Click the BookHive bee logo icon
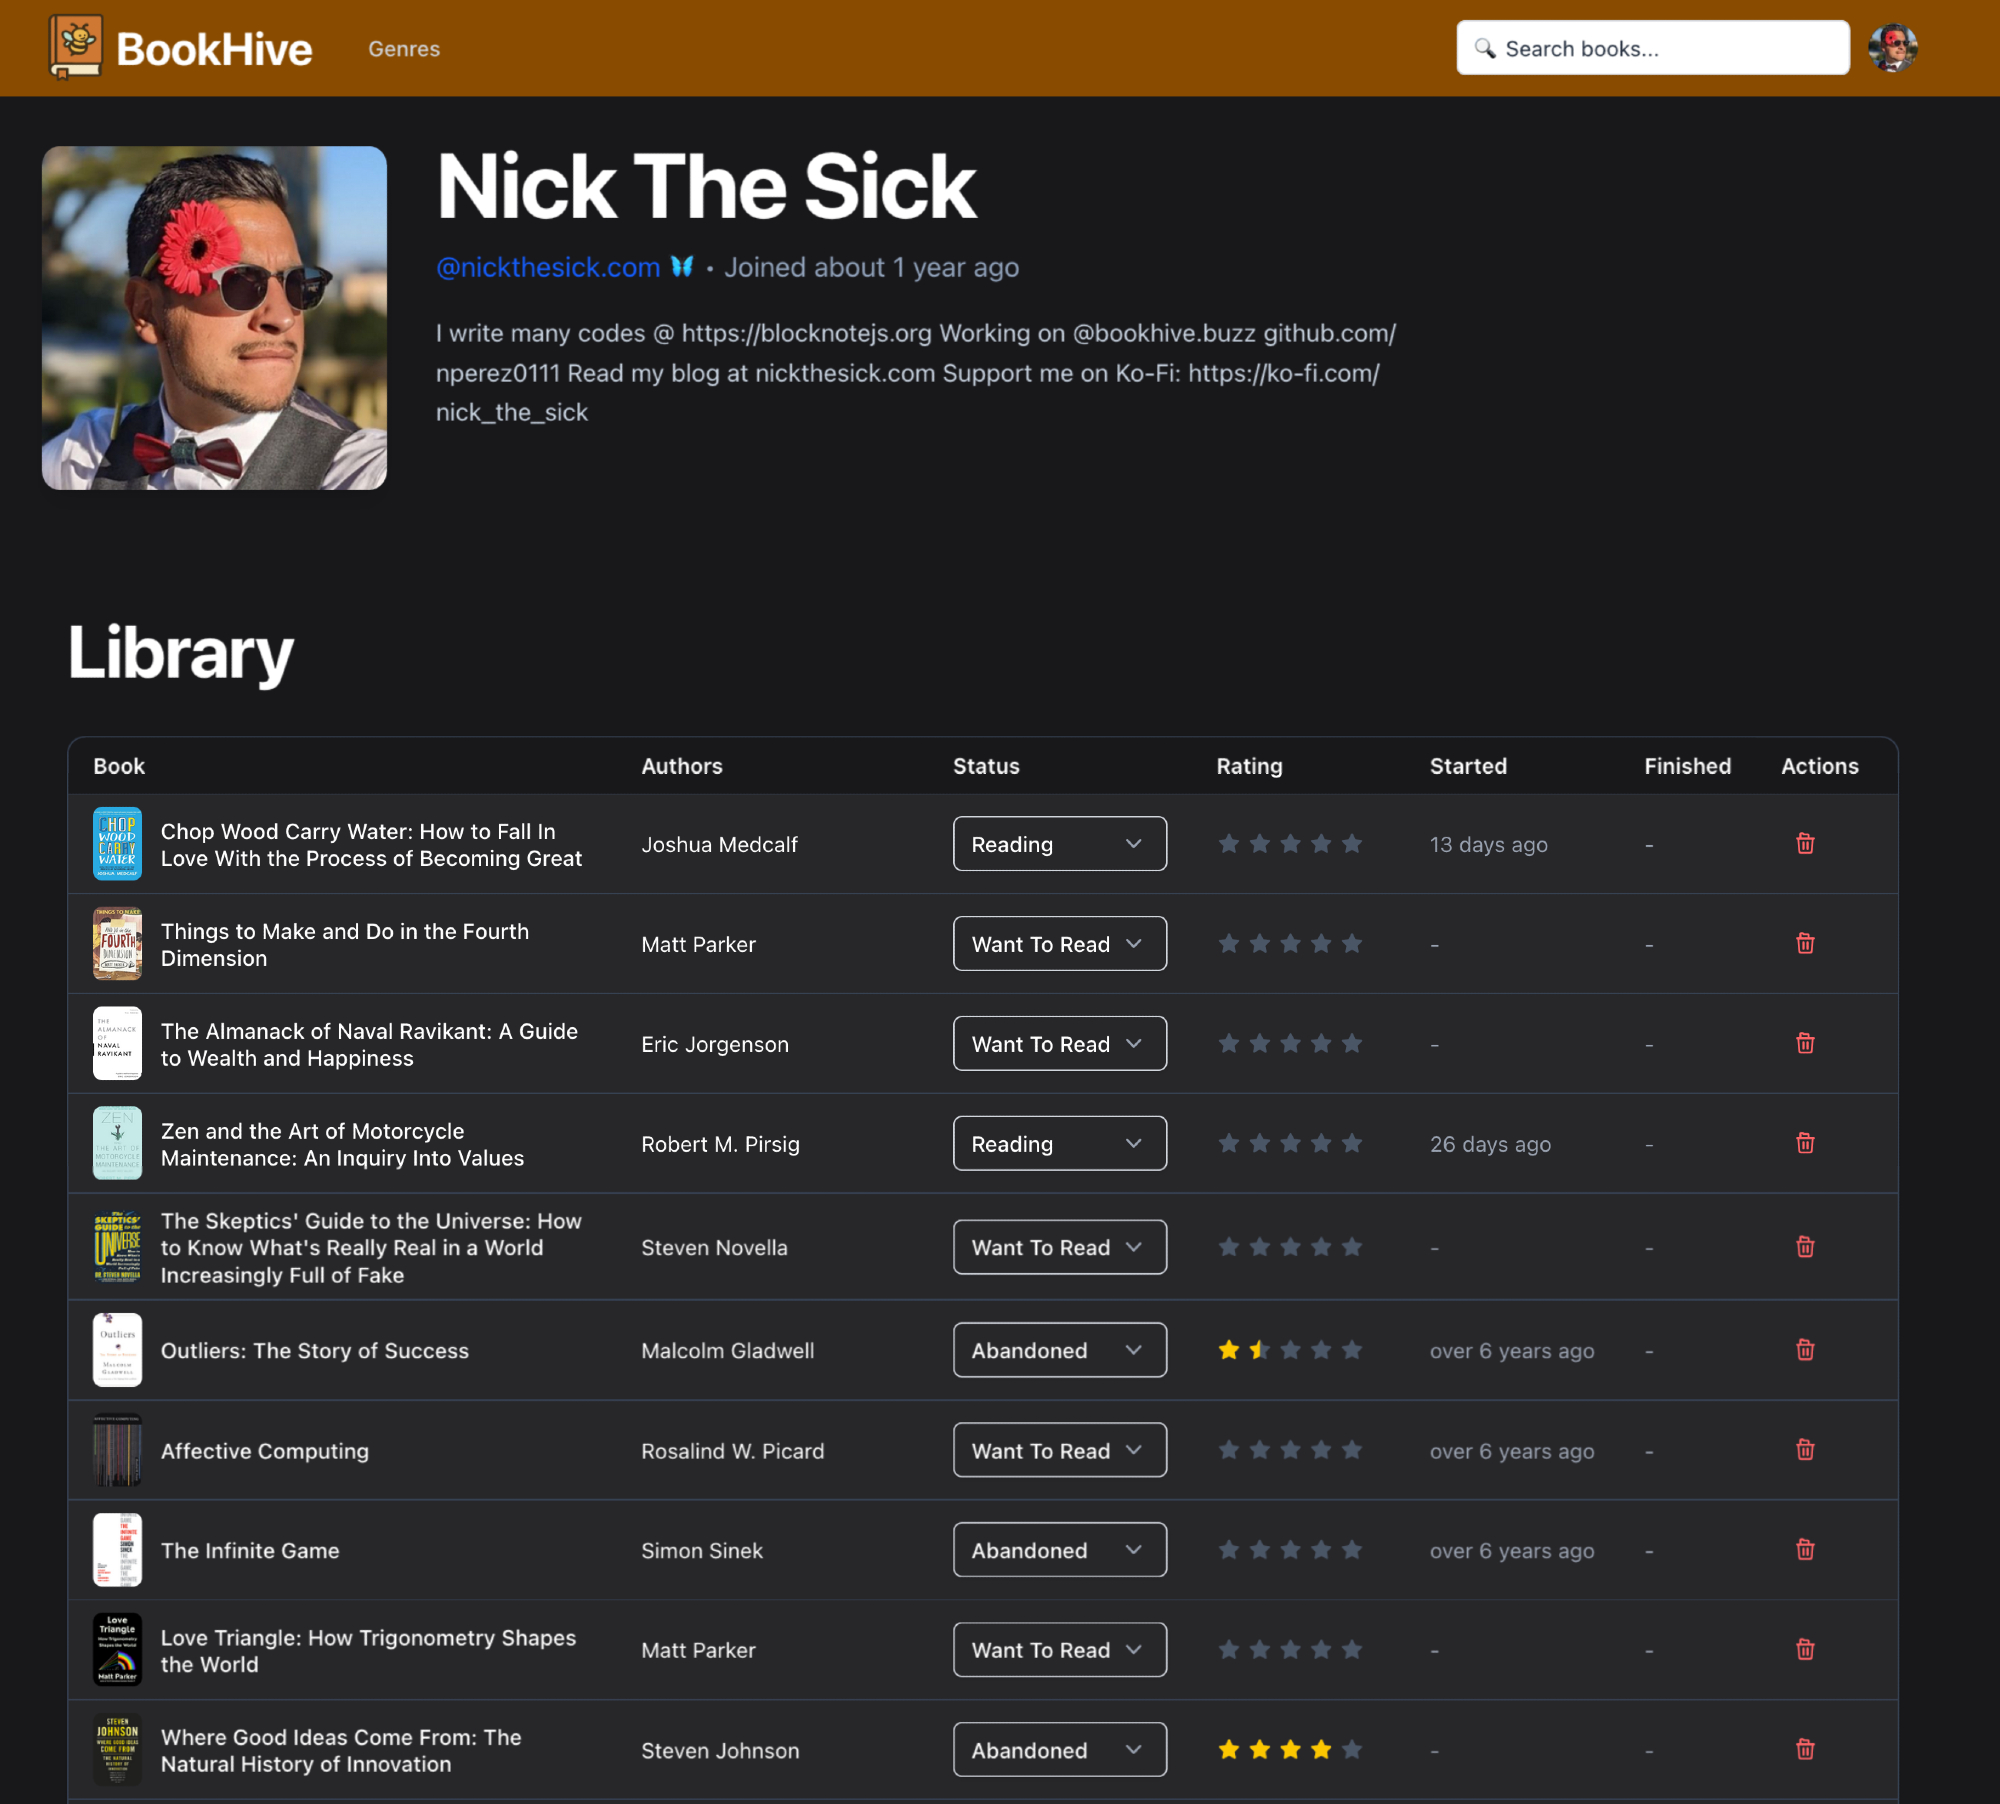The image size is (2000, 1804). [x=75, y=46]
